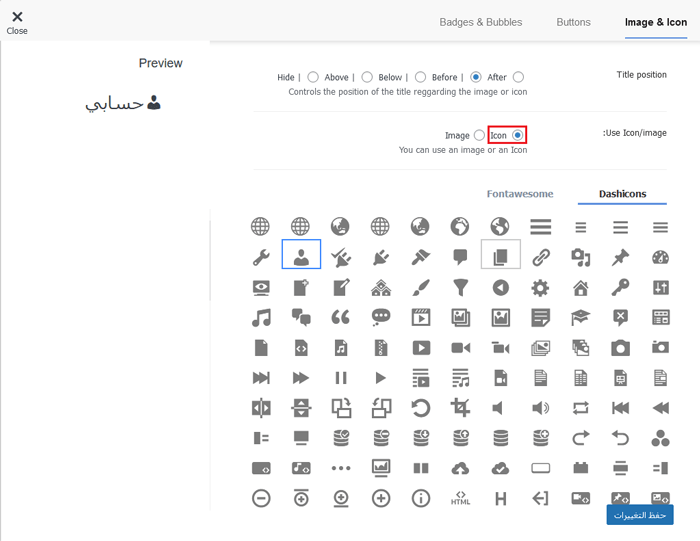The height and width of the screenshot is (541, 700).
Task: Select the info circle icon
Action: [x=421, y=498]
